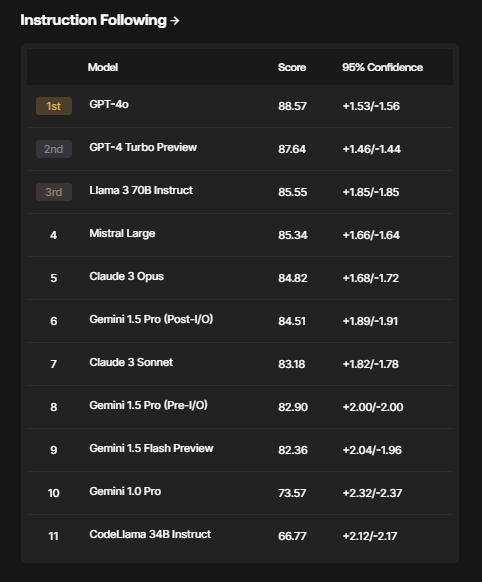Click Claude 3 Opus model name
Viewport: 482px width, 582px height.
[x=127, y=277]
